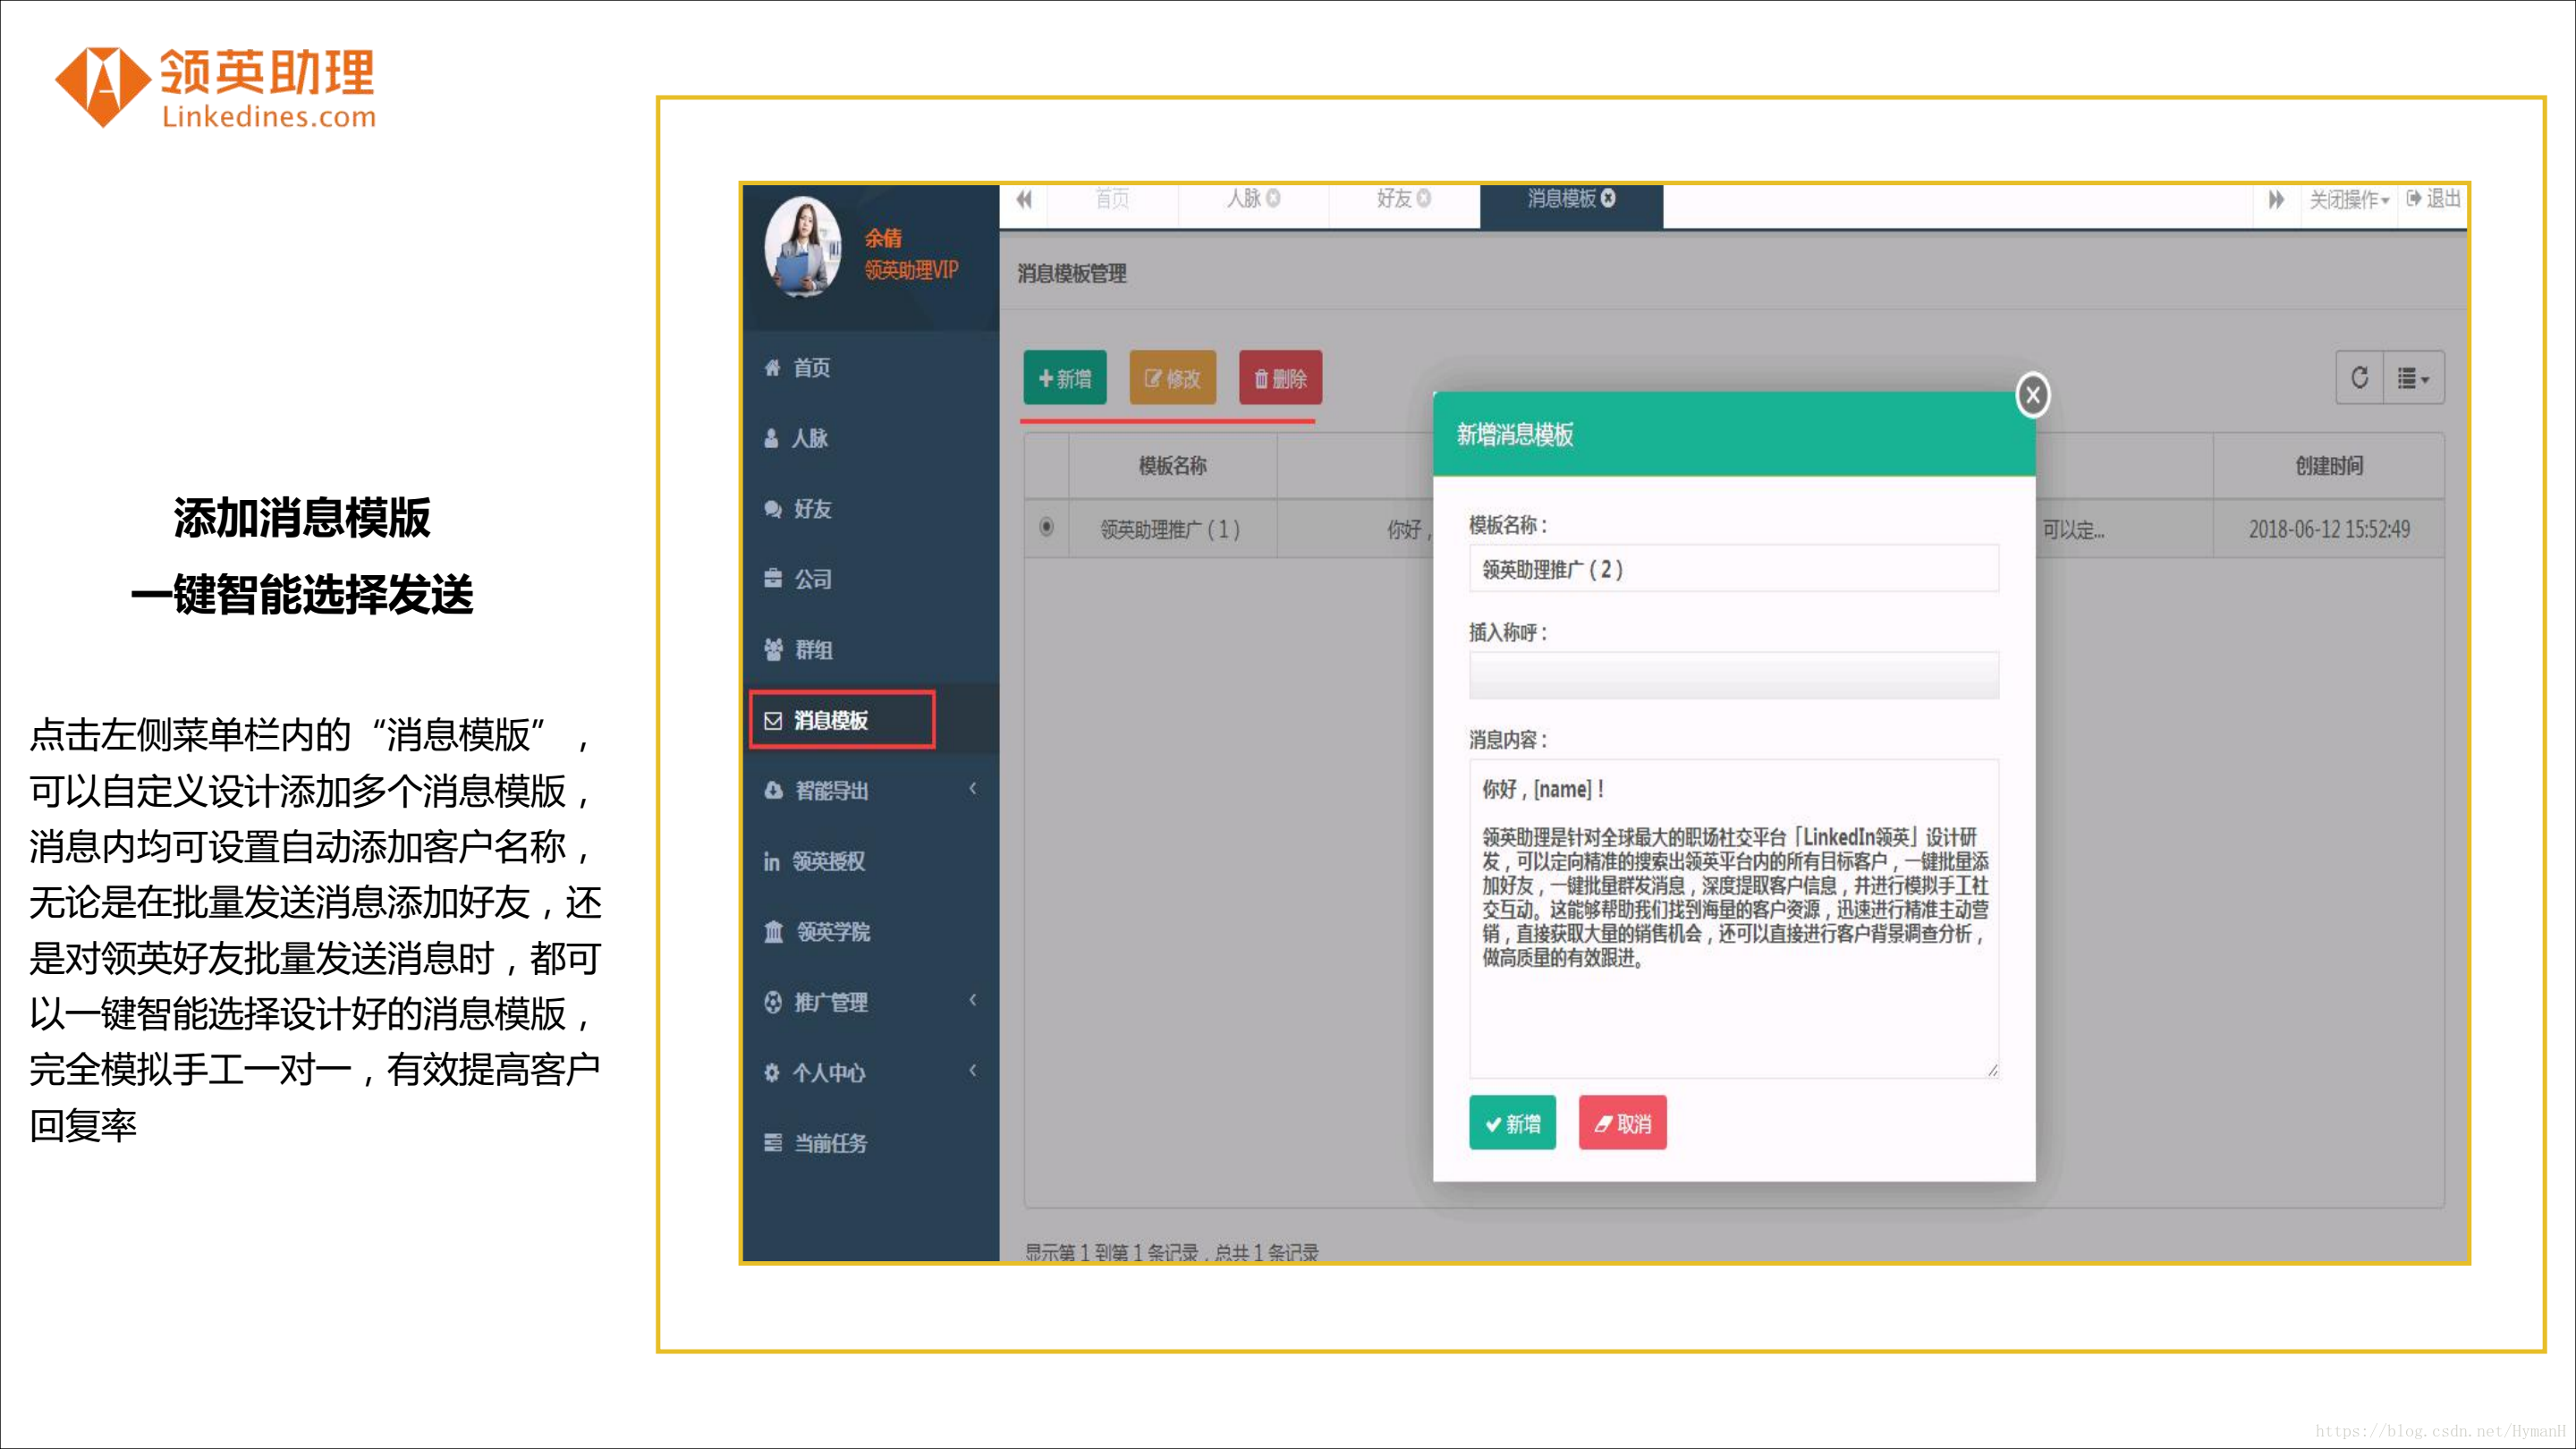Open 群组 in the left sidebar
This screenshot has height=1449, width=2576.
coord(870,650)
